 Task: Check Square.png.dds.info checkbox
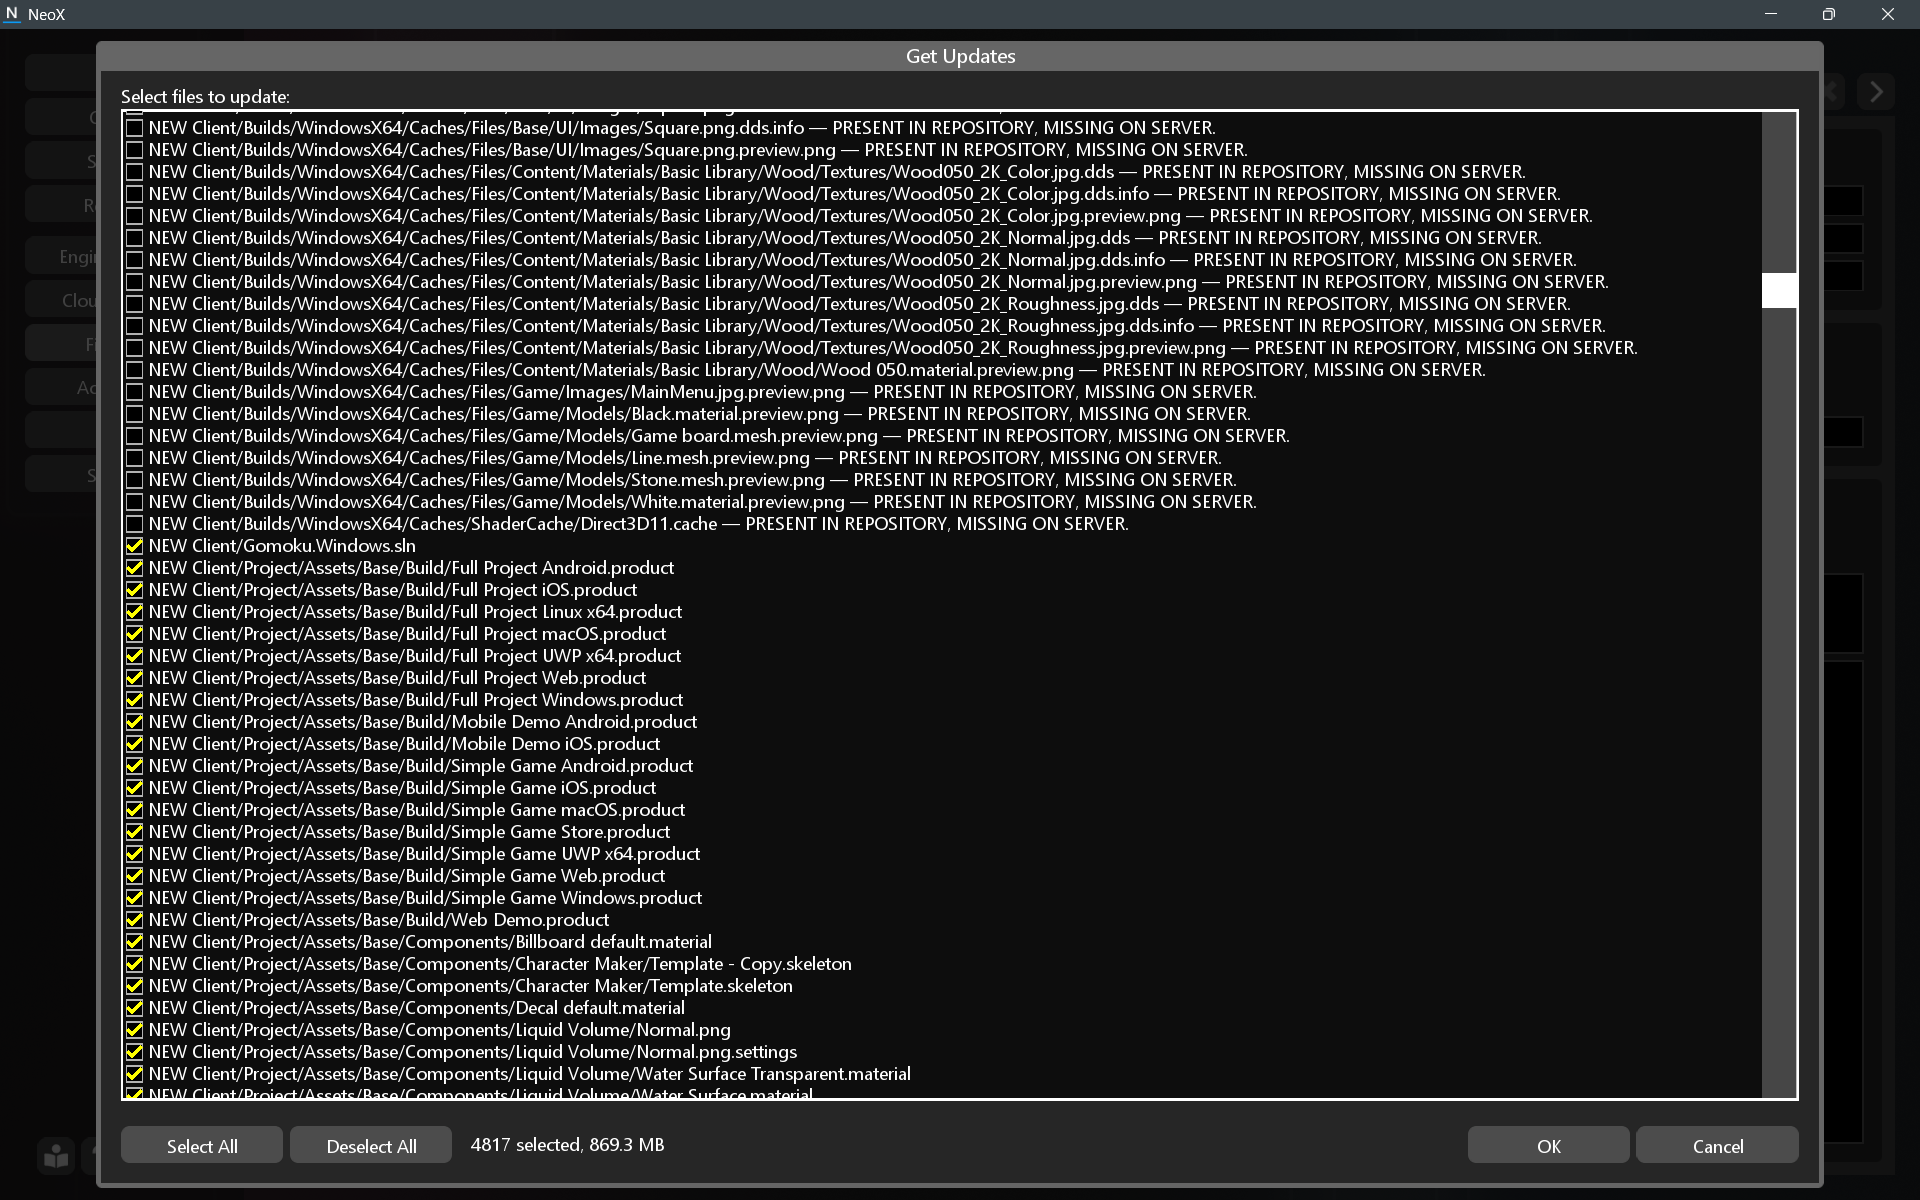tap(134, 128)
